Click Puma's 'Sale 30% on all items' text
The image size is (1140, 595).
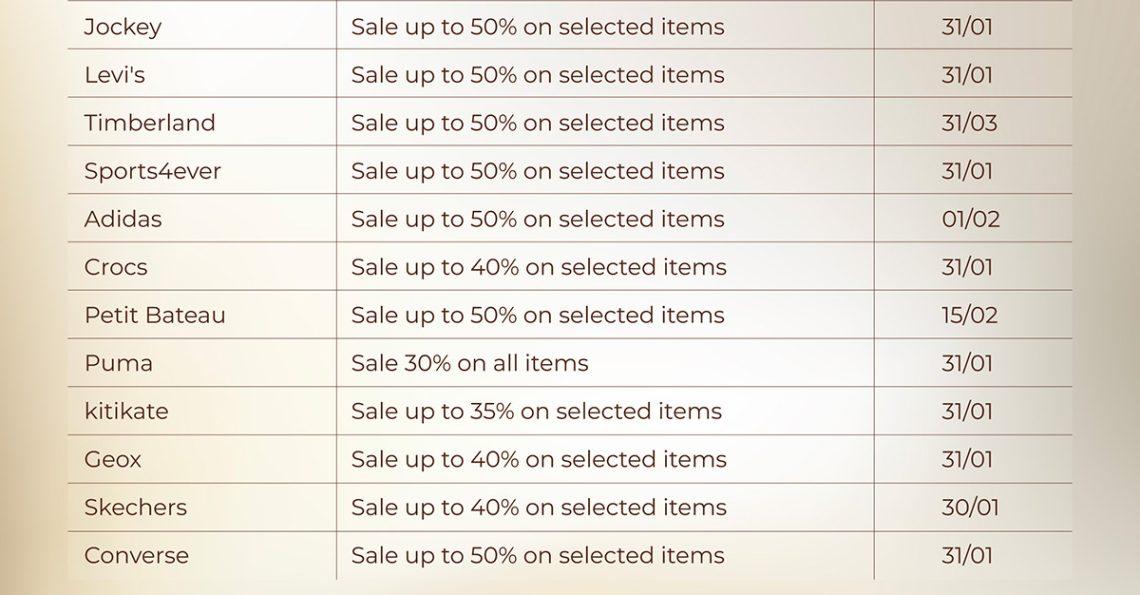(469, 363)
